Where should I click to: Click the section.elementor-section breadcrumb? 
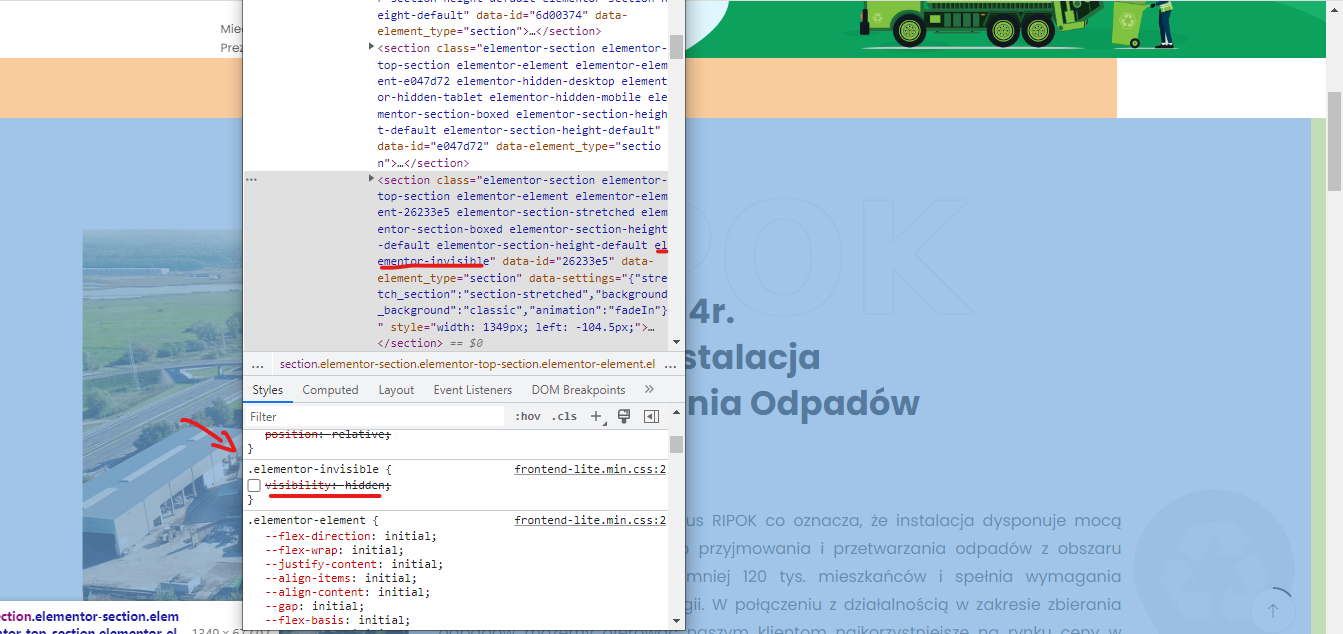[x=467, y=364]
